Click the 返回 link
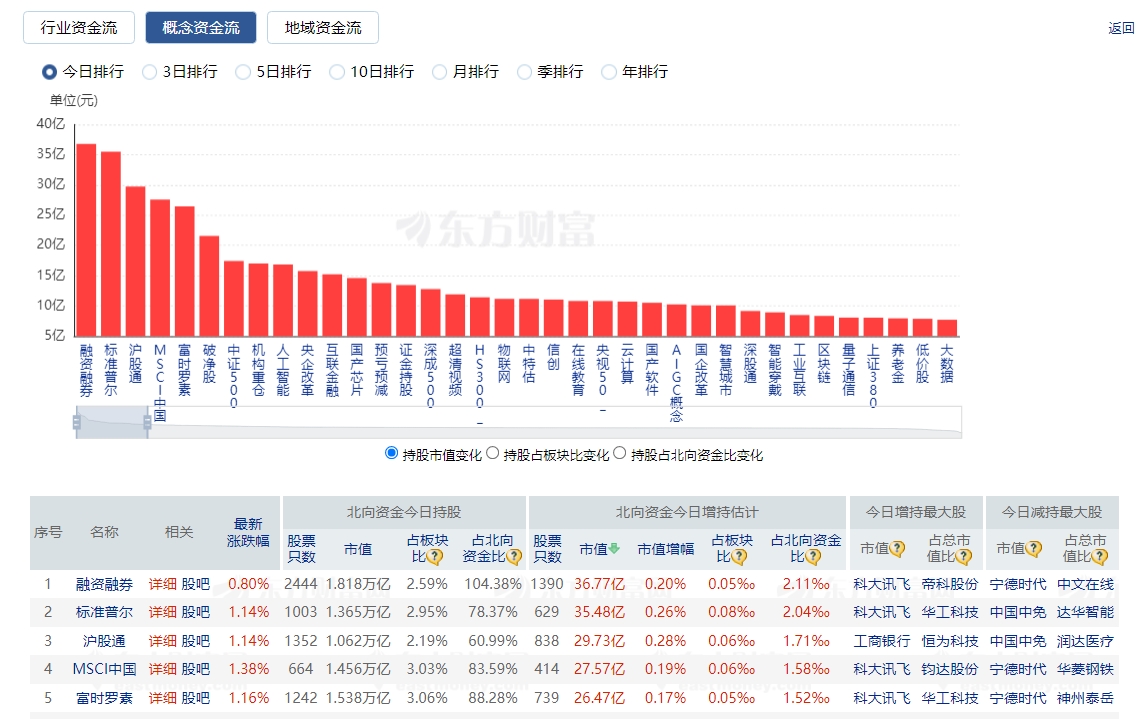 click(1121, 28)
